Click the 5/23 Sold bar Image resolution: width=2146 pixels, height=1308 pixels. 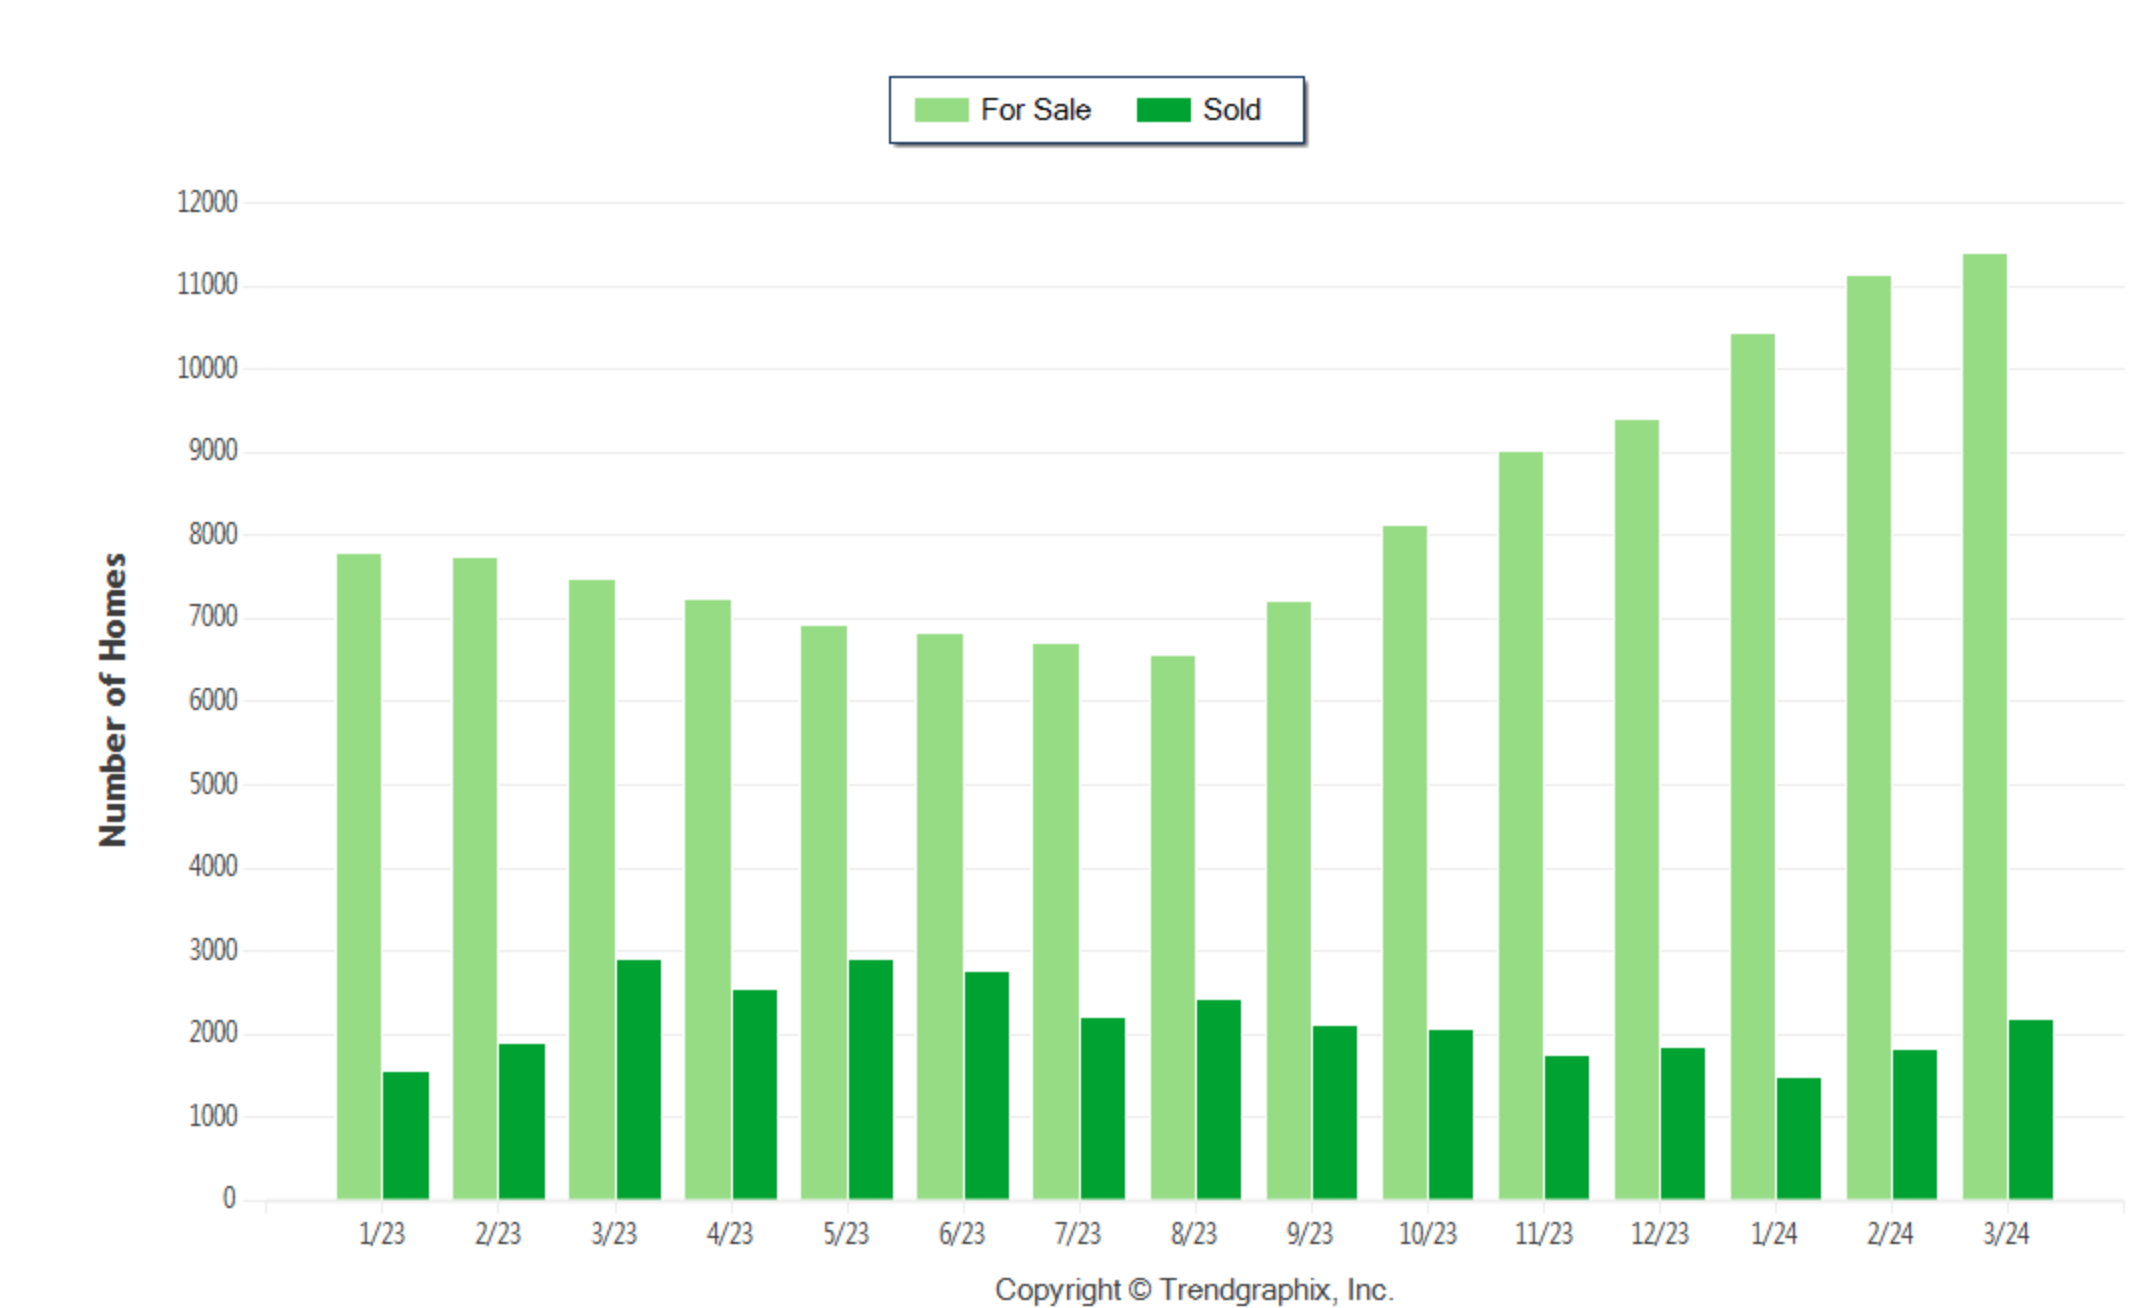(x=871, y=1080)
